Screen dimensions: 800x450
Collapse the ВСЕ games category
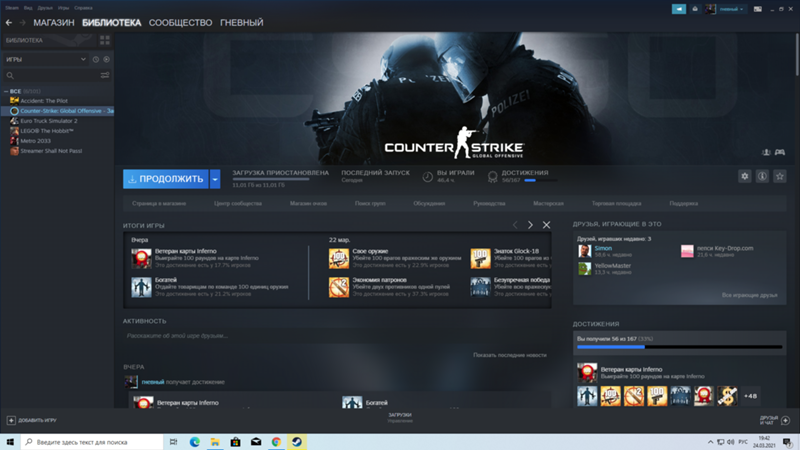tap(6, 91)
